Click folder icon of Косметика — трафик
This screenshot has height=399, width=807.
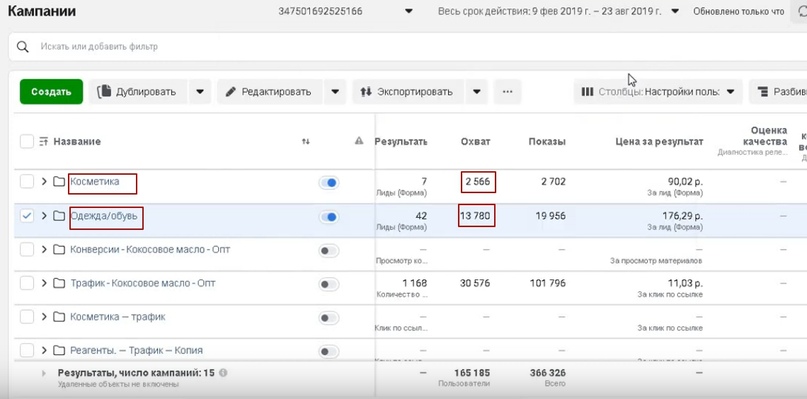59,317
